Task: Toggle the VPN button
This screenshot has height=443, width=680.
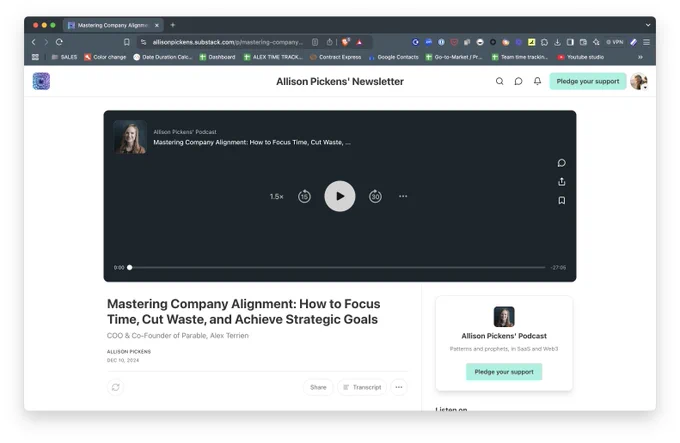Action: click(x=615, y=42)
